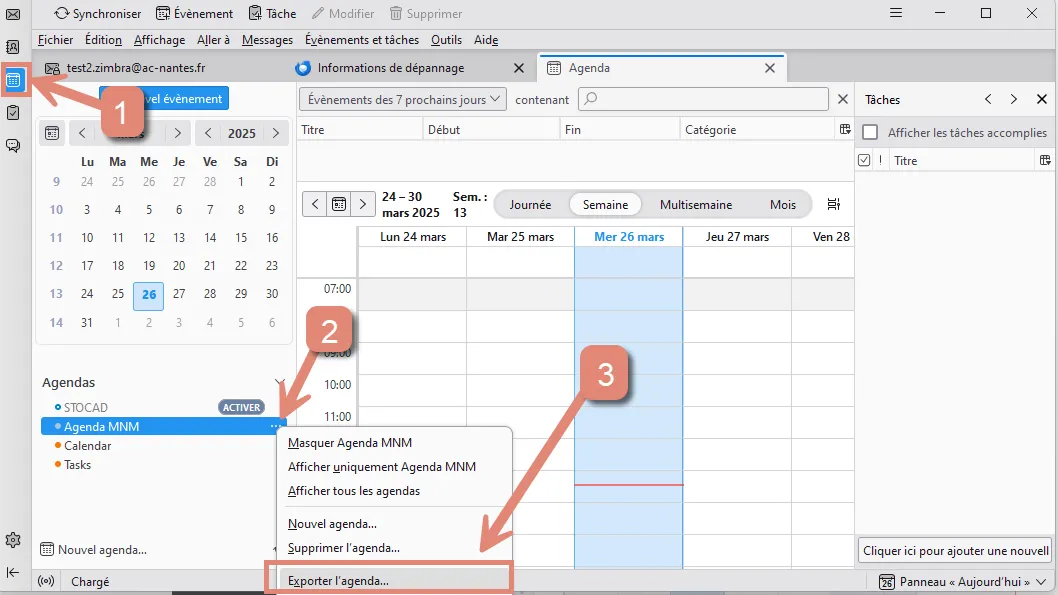This screenshot has height=595, width=1058.
Task: Sort events by Début column
Action: pyautogui.click(x=491, y=130)
